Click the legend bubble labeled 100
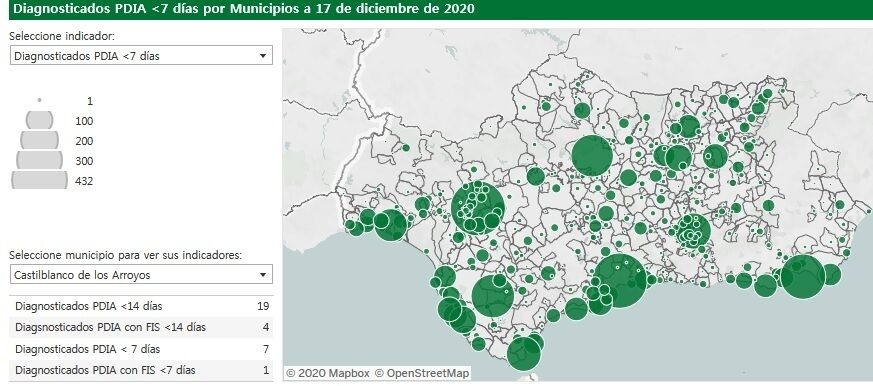Screen dimensions: 873x386 coord(40,120)
